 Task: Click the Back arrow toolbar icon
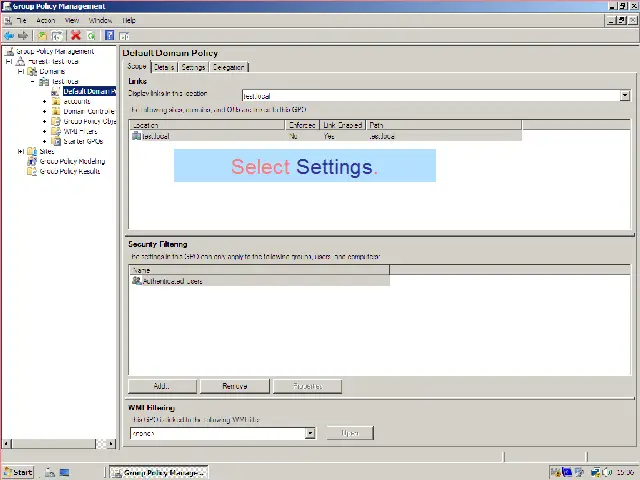(9, 36)
